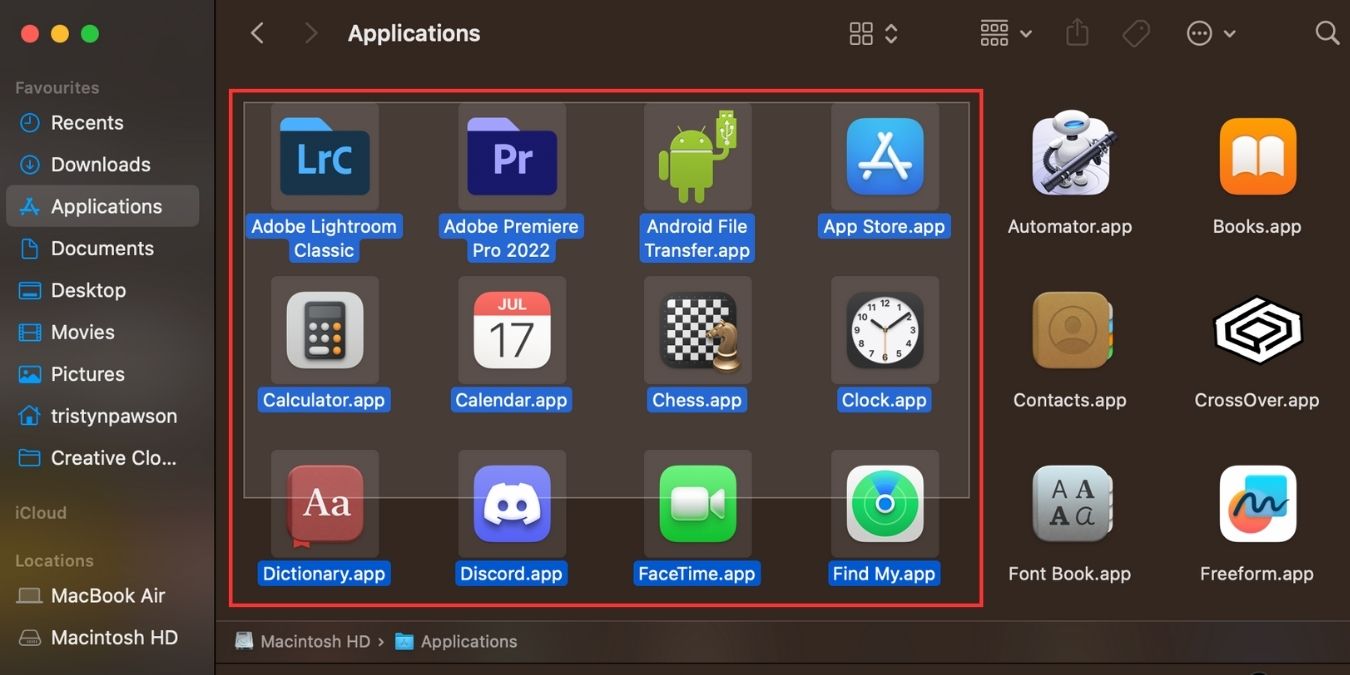Open Creative Cloud folder in sidebar
This screenshot has width=1350, height=675.
click(103, 458)
